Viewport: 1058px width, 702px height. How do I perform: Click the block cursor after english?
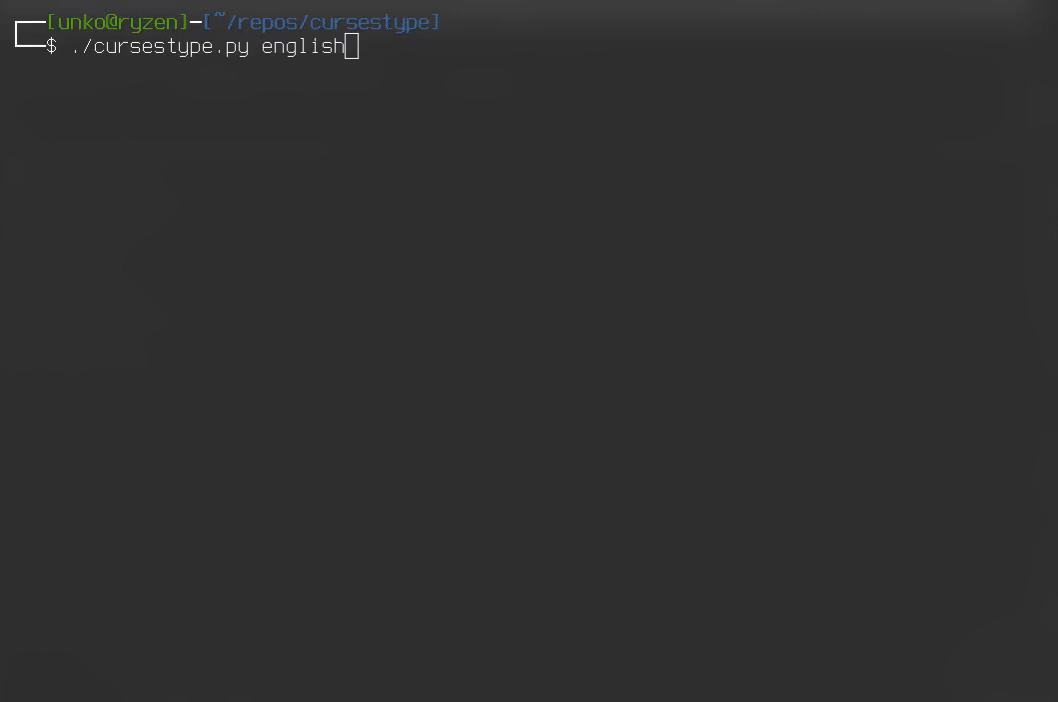pos(352,47)
